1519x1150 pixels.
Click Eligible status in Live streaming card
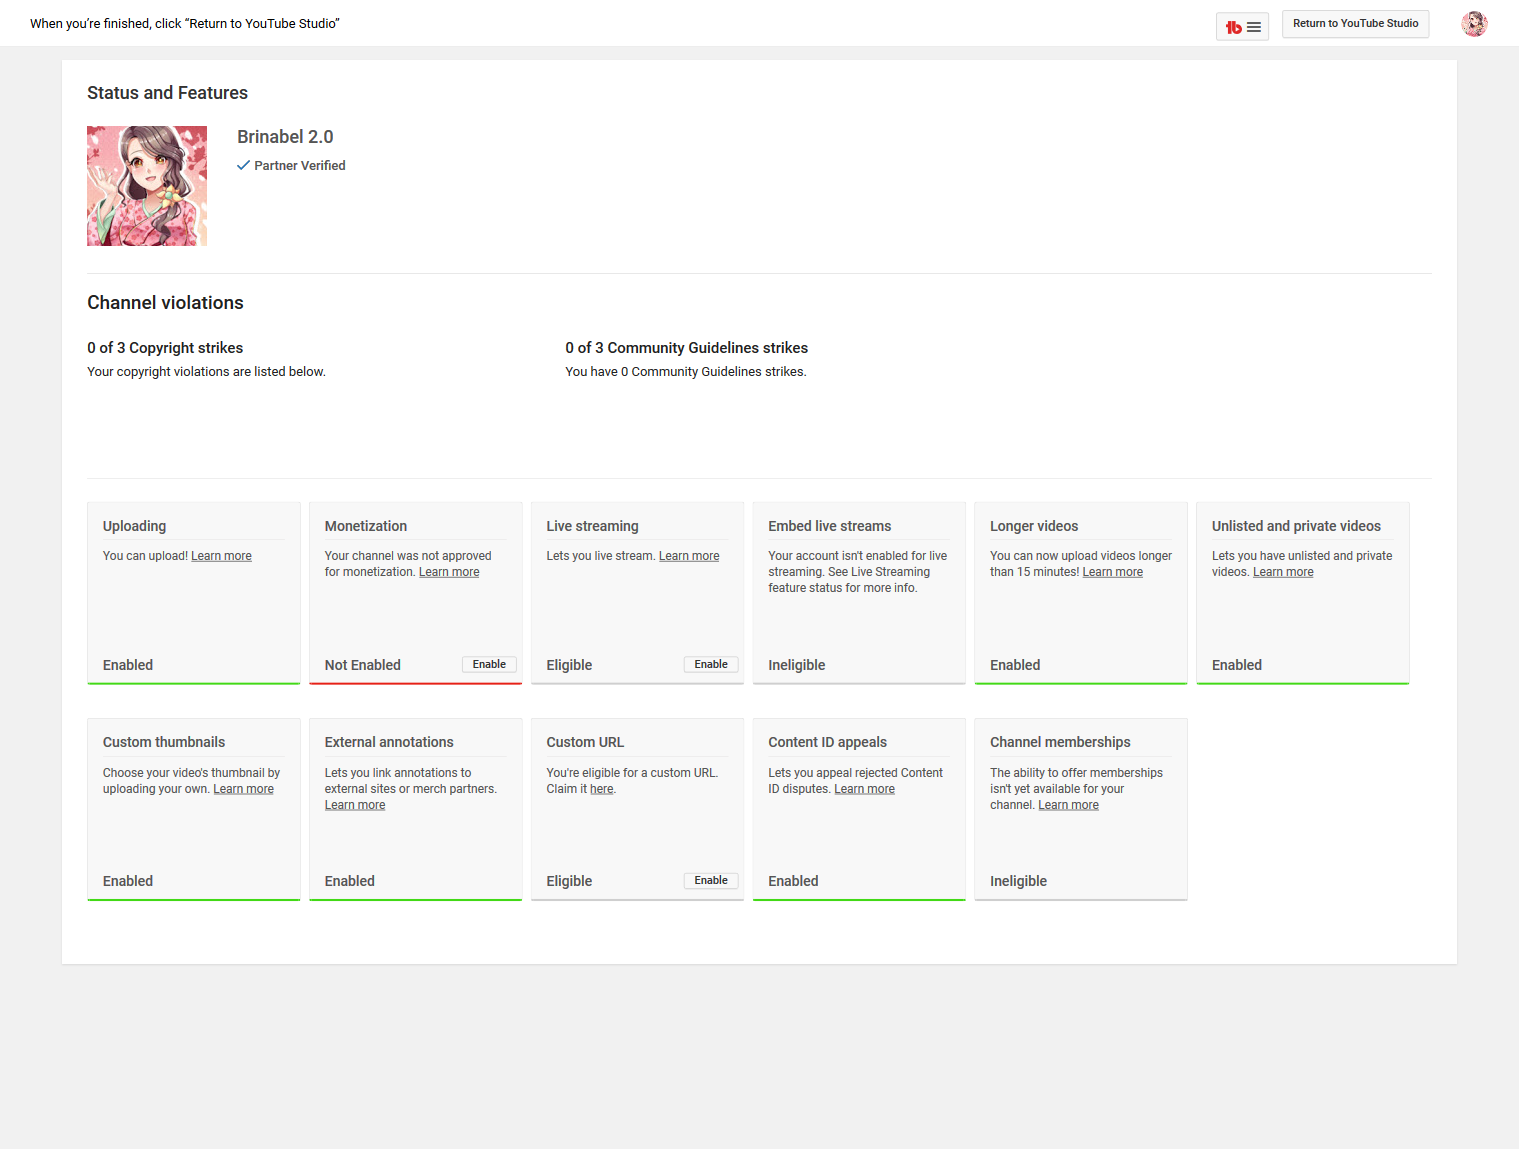(569, 665)
